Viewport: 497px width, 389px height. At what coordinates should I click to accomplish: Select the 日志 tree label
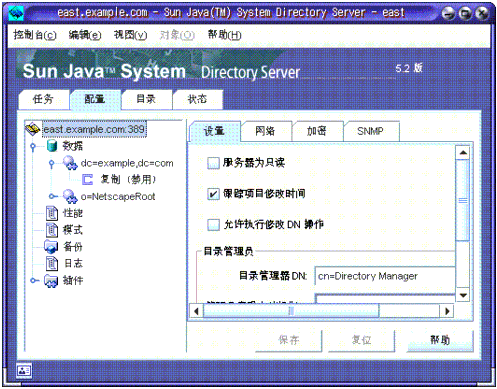[73, 264]
